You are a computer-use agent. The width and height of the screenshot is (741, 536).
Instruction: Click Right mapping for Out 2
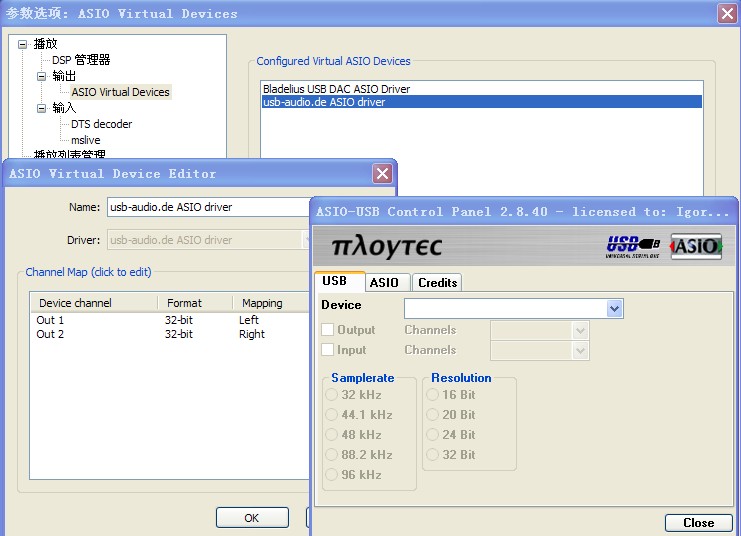(x=252, y=334)
